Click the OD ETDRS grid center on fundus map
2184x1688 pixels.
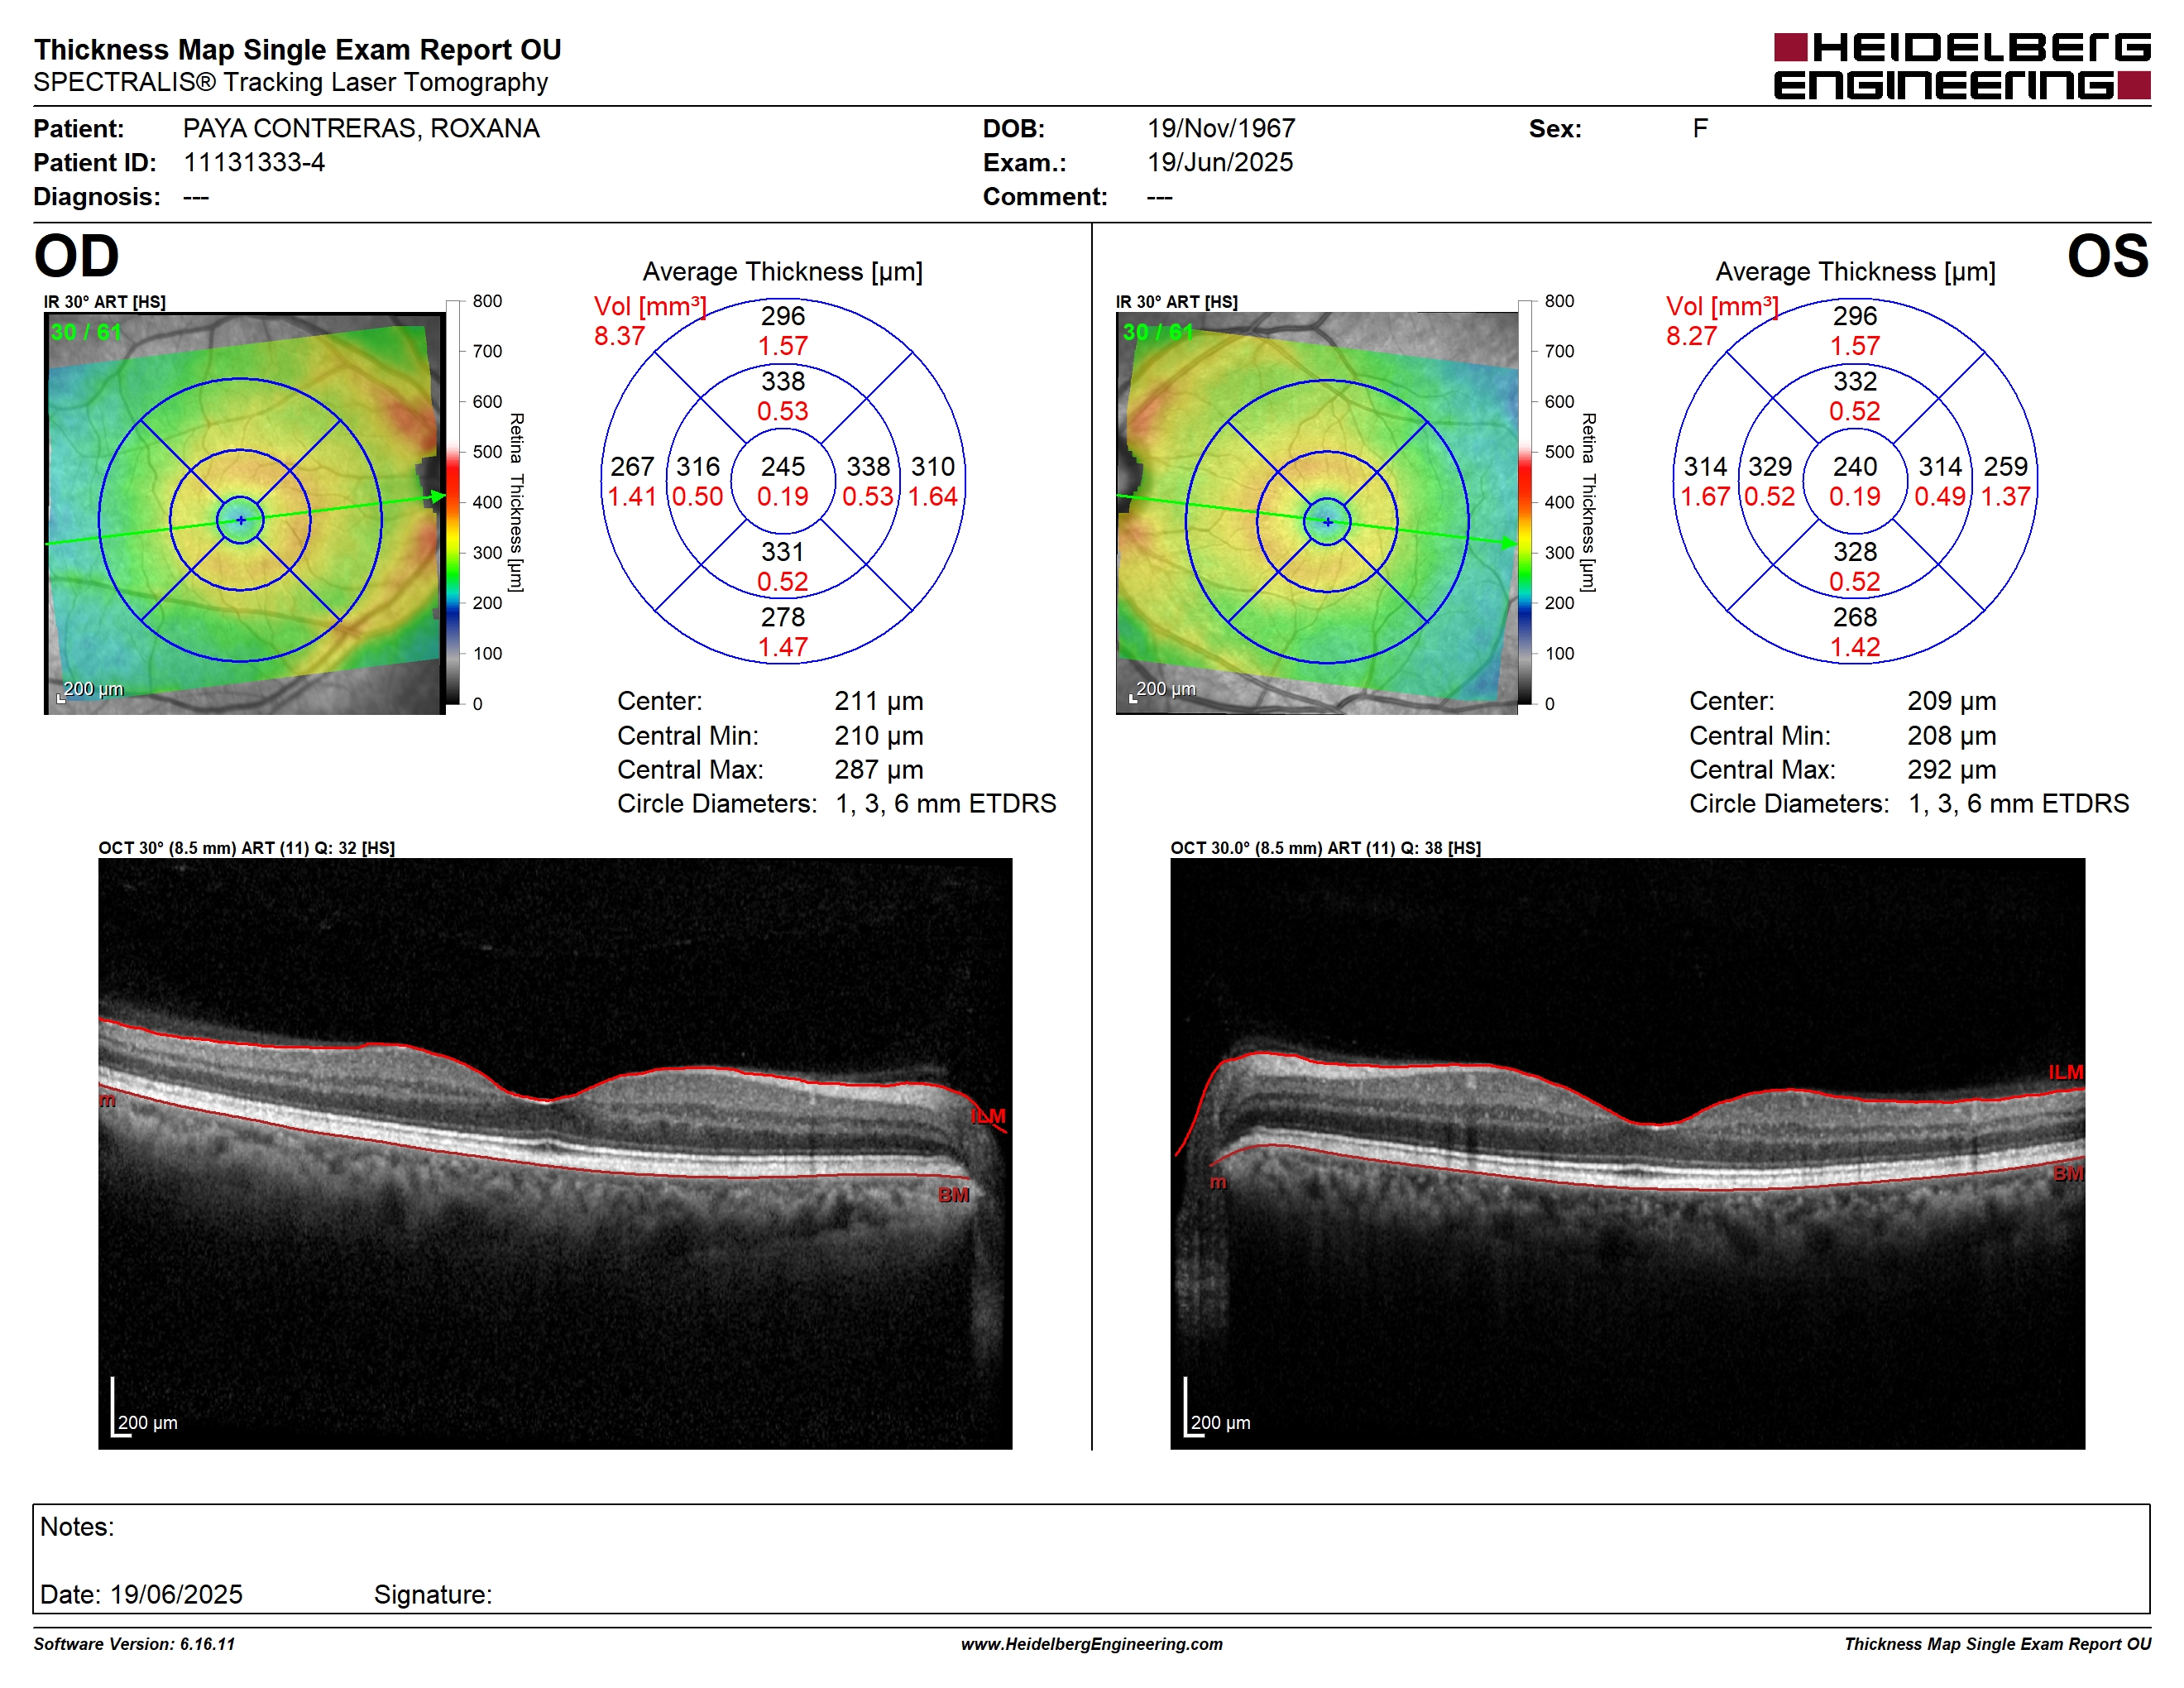pos(240,520)
